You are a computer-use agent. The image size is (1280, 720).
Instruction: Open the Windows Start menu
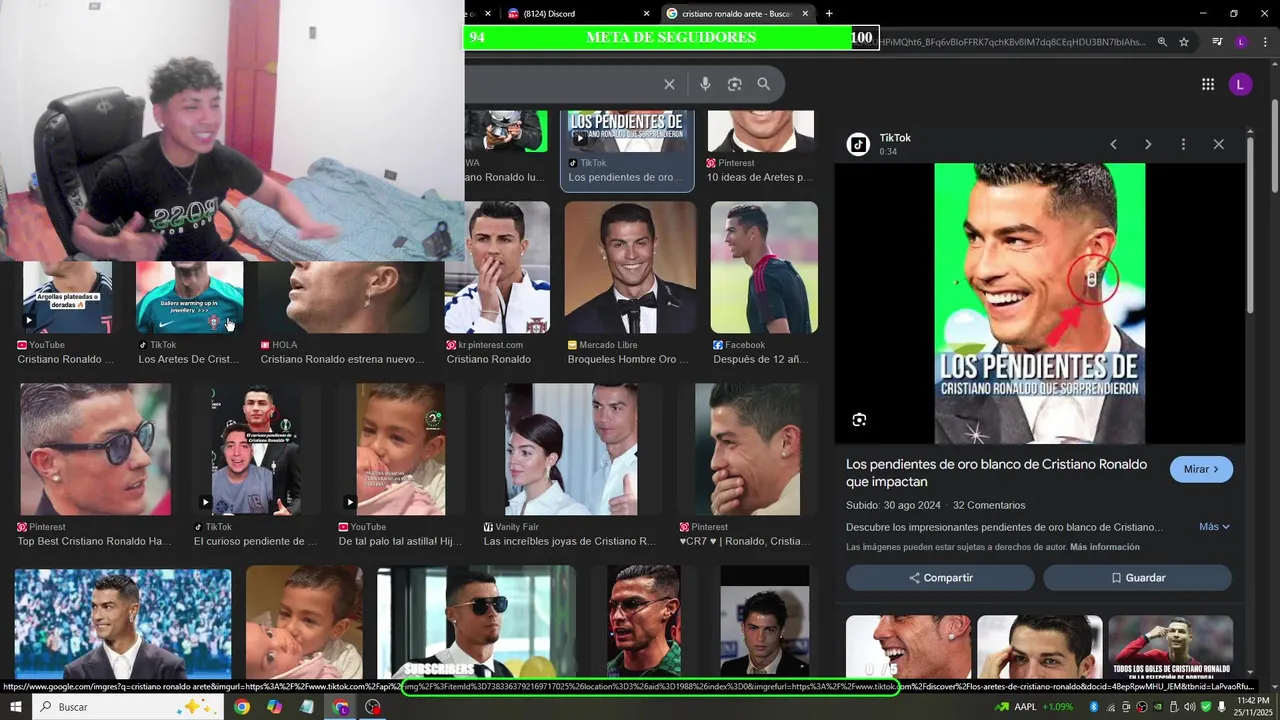pos(15,707)
